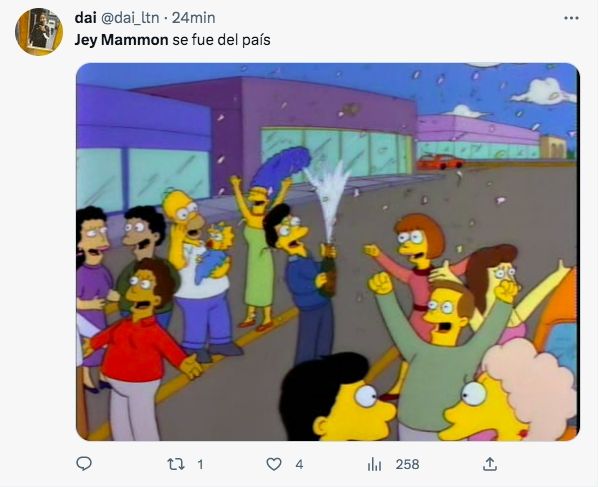Viewport: 600px width, 487px height.
Task: Open the Simpsons celebration image
Action: (328, 251)
